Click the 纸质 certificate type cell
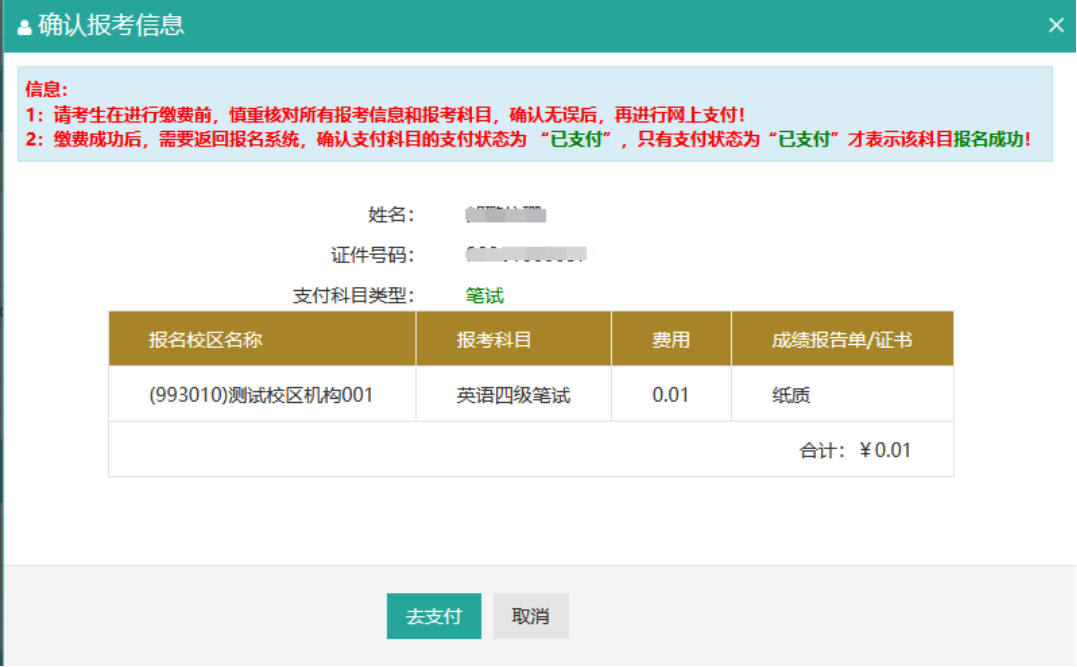Screen dimensions: 1077x667 791,395
